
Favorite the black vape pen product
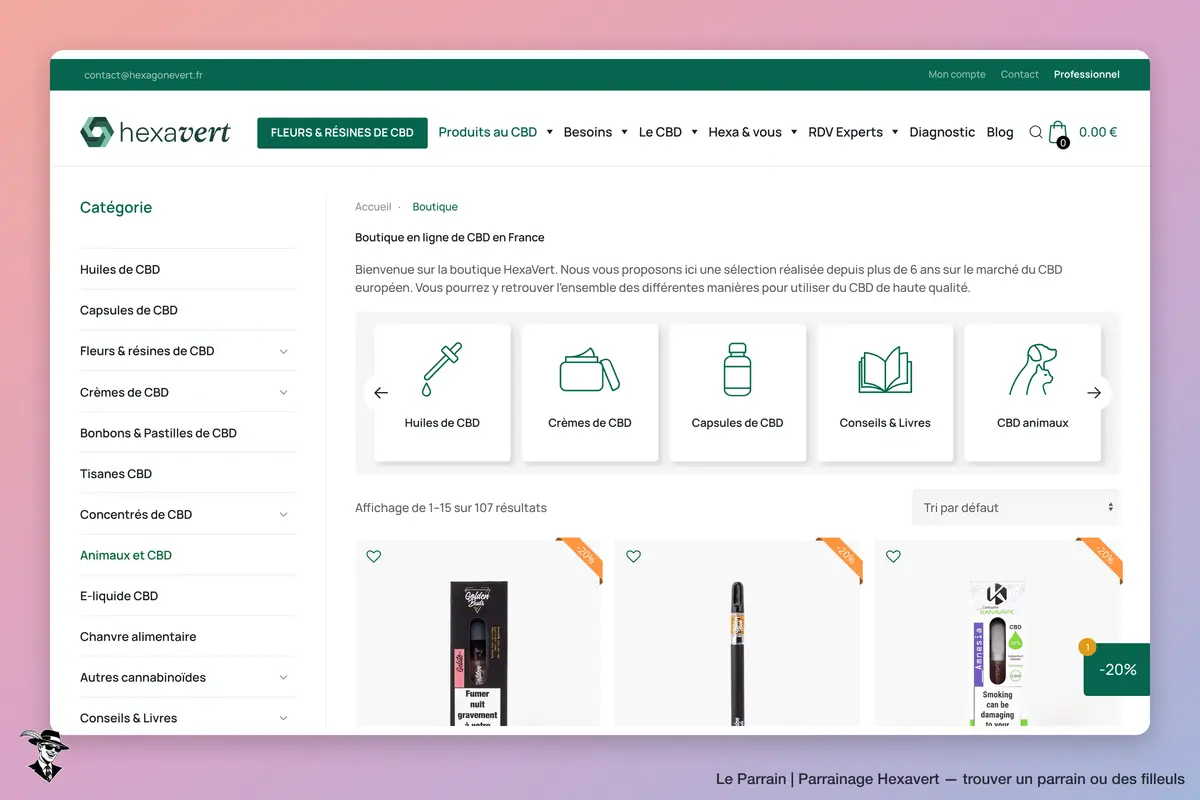click(x=633, y=557)
